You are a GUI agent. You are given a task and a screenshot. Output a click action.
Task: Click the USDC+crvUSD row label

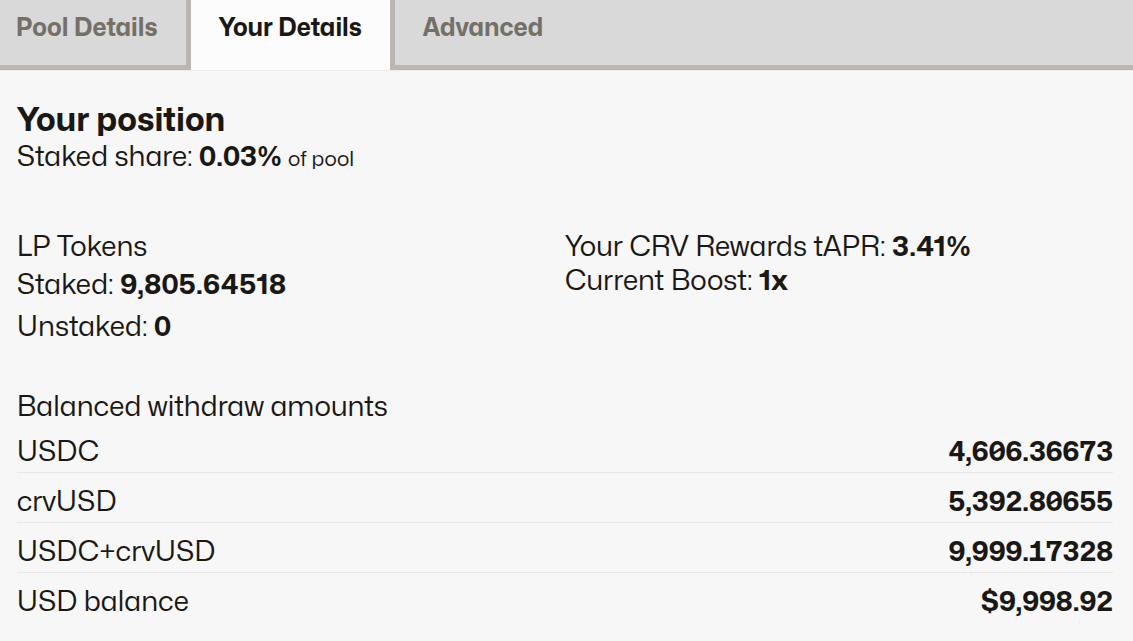pyautogui.click(x=116, y=550)
